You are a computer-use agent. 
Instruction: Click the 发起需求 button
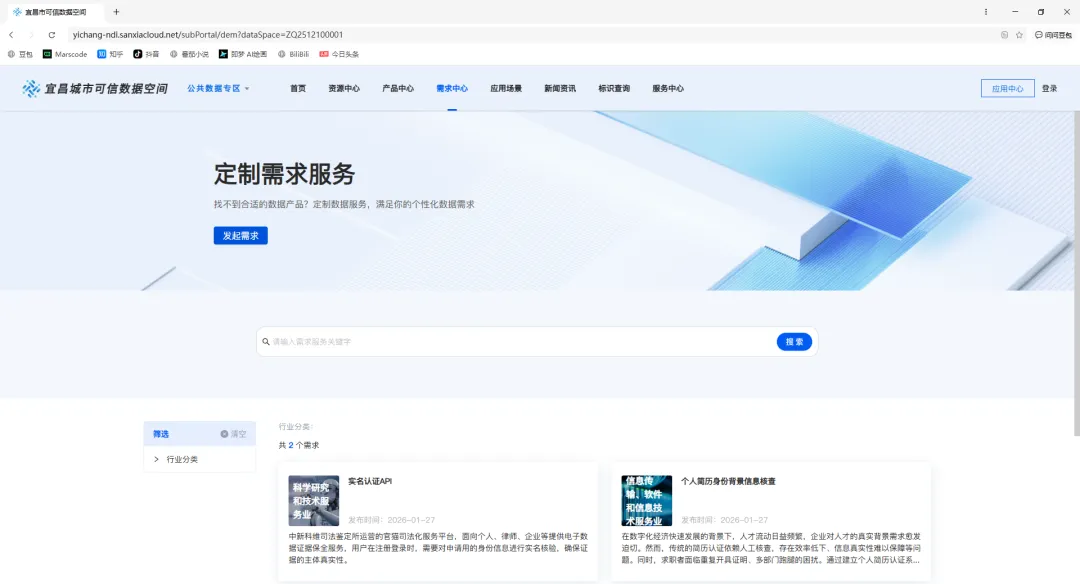coord(240,235)
